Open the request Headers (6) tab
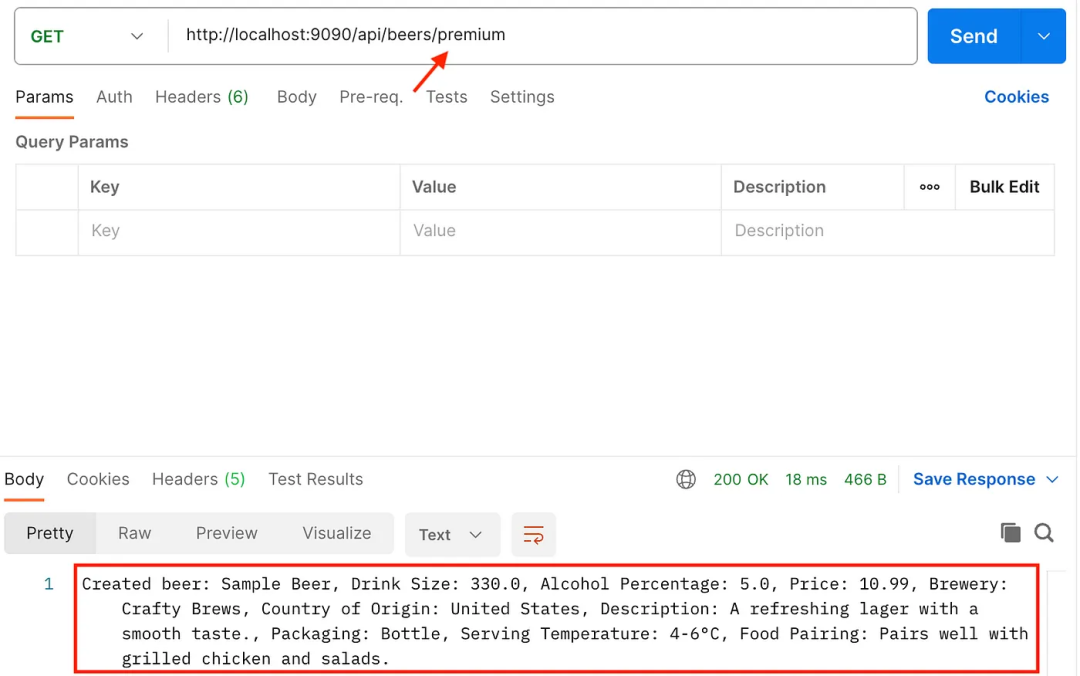The image size is (1080, 676). click(202, 97)
